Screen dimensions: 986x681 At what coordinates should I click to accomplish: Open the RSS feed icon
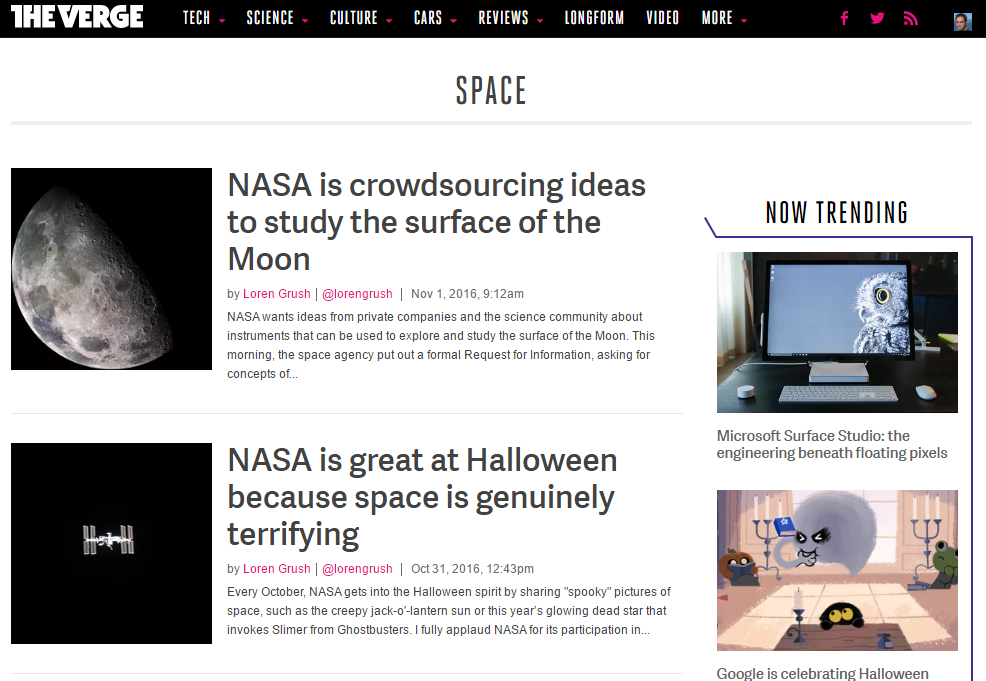911,18
